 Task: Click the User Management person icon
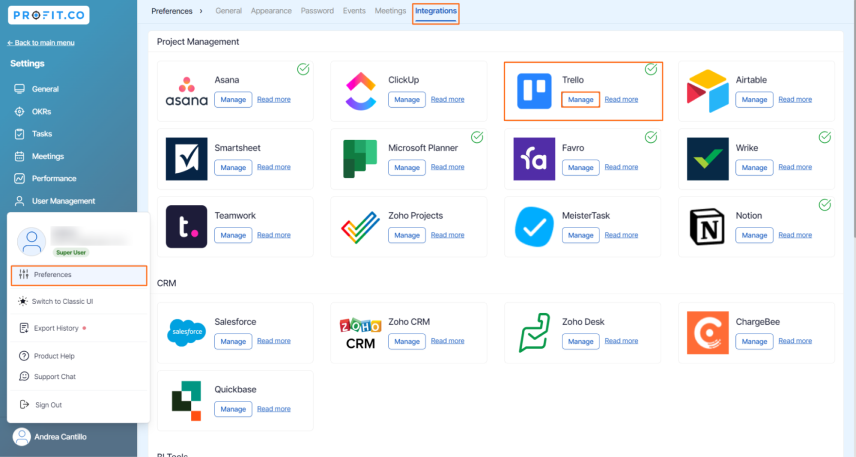click(20, 201)
